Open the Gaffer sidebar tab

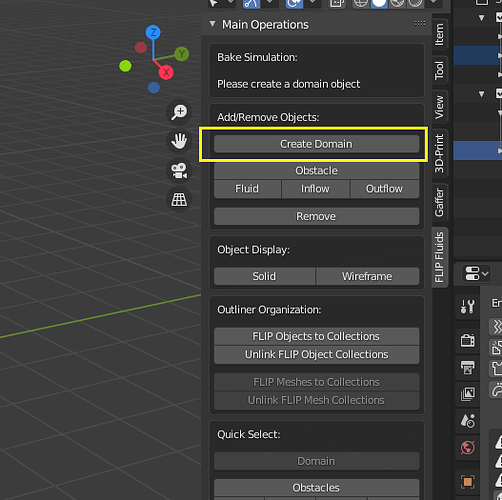[440, 202]
